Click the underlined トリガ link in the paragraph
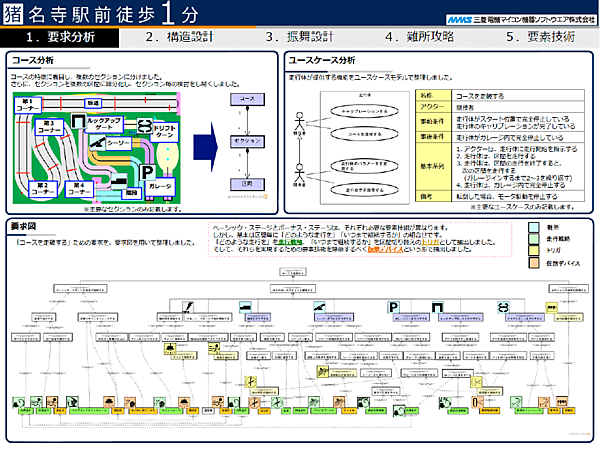This screenshot has height=450, width=600. click(430, 242)
